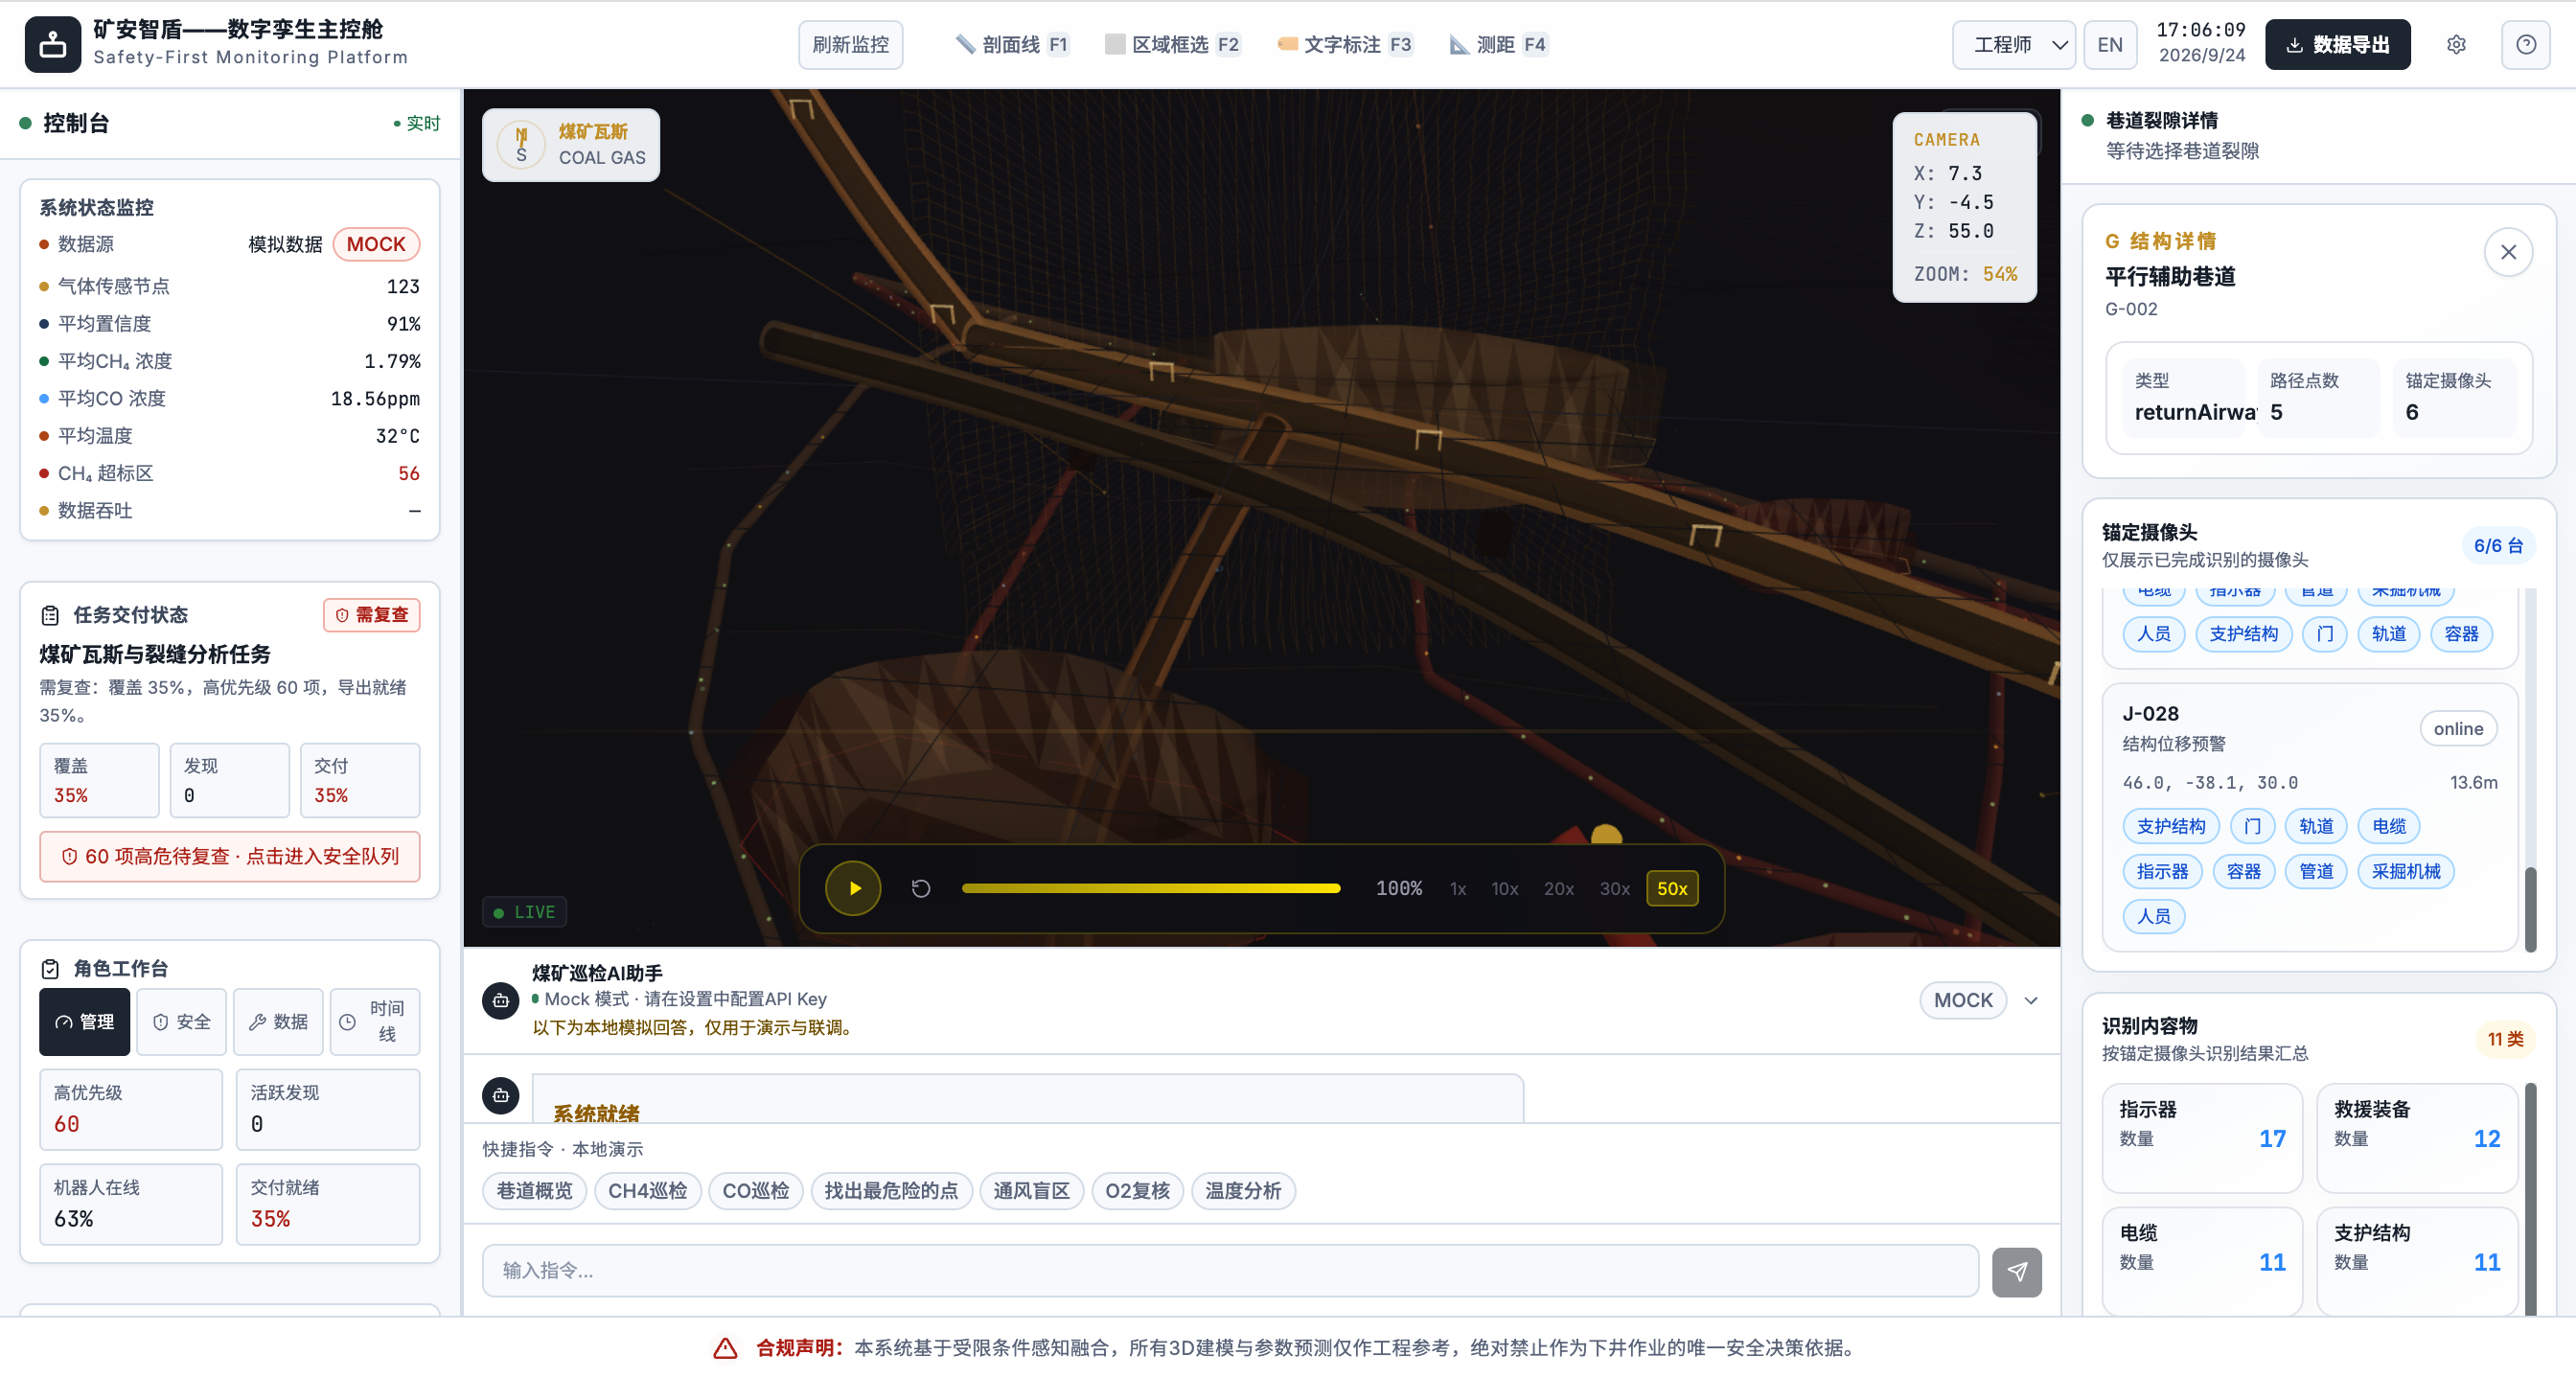2576x1378 pixels.
Task: Open the MOCK mode selector in assistant
Action: click(x=1962, y=1001)
